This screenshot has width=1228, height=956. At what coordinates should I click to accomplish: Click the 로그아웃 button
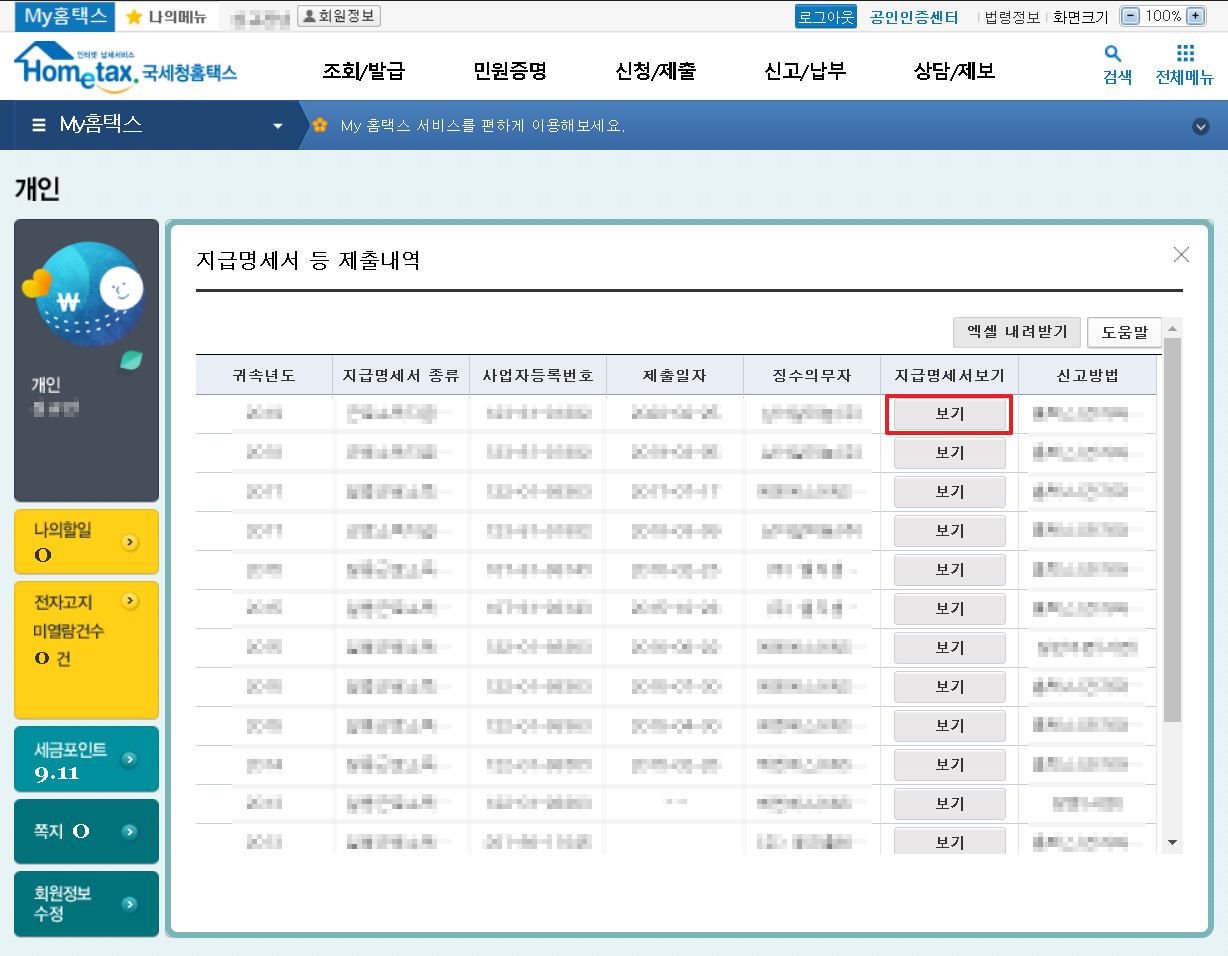coord(825,16)
